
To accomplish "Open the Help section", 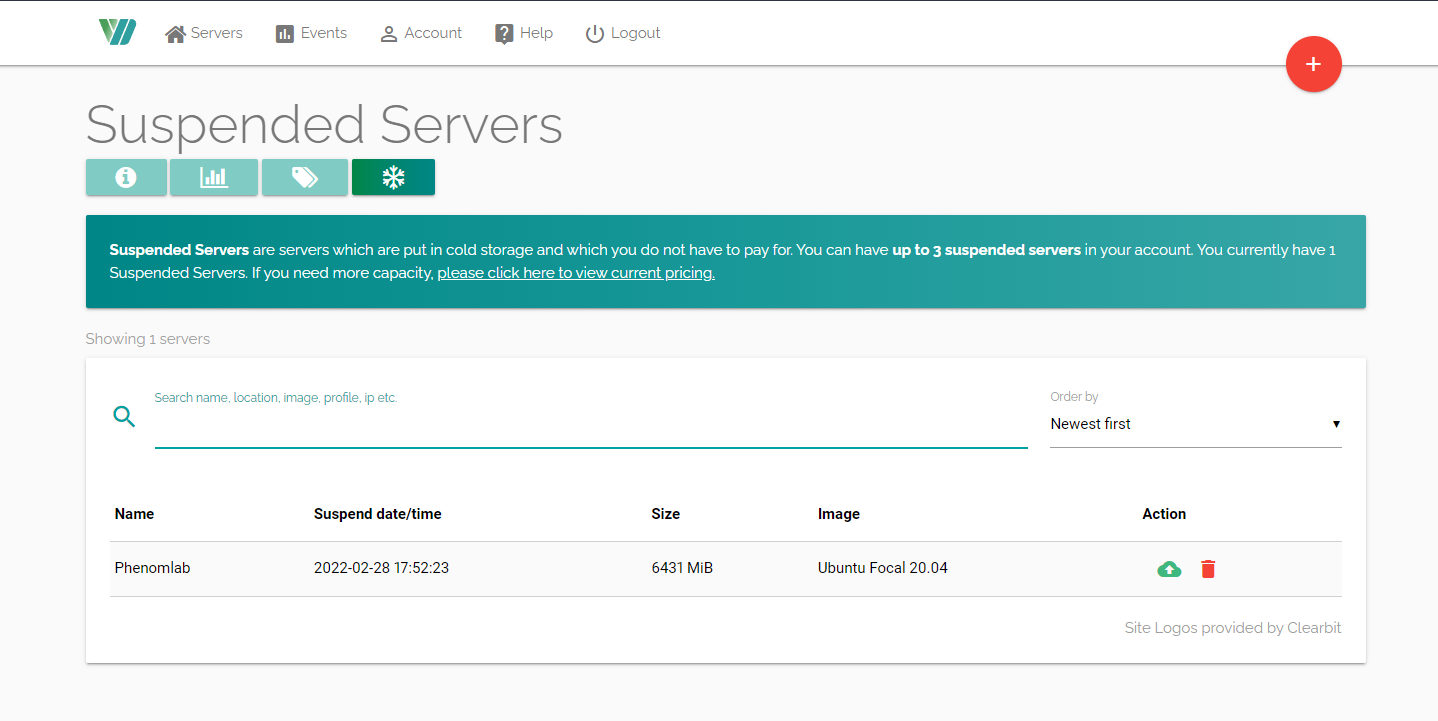I will (x=524, y=33).
